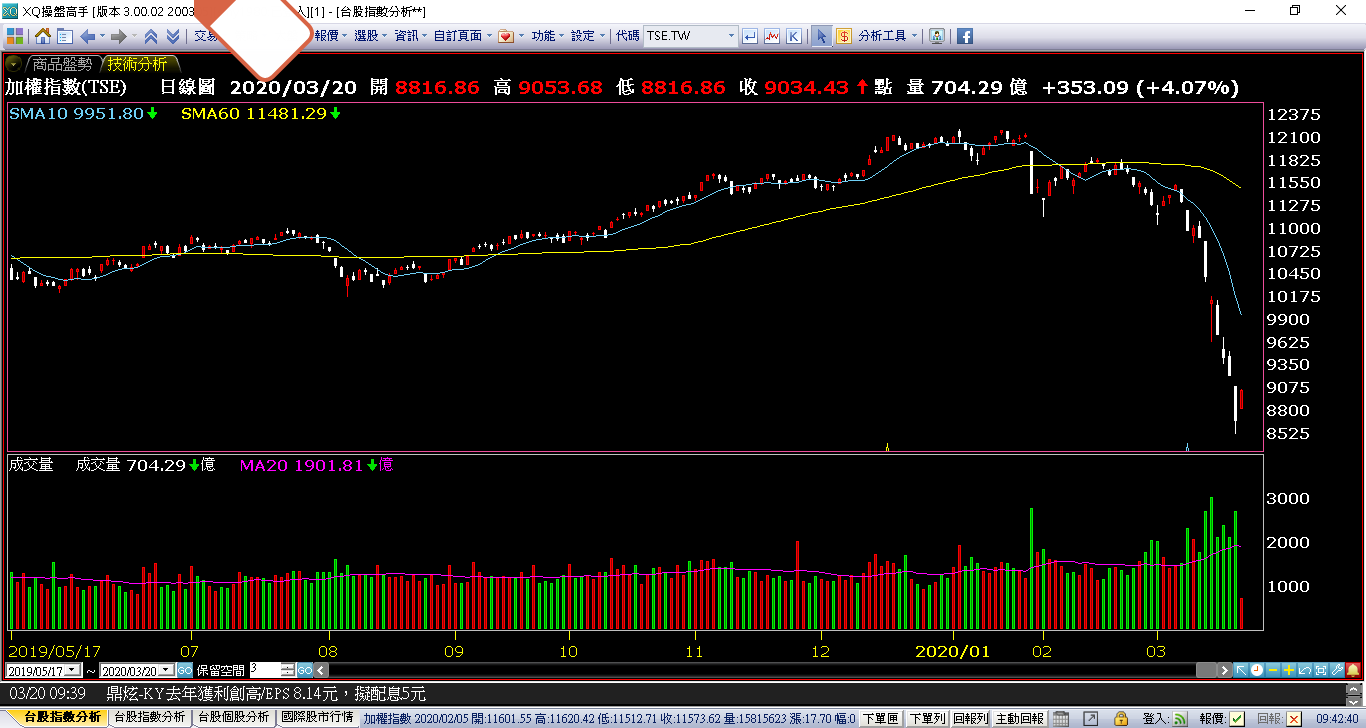Click the 下單匣 button

[880, 718]
